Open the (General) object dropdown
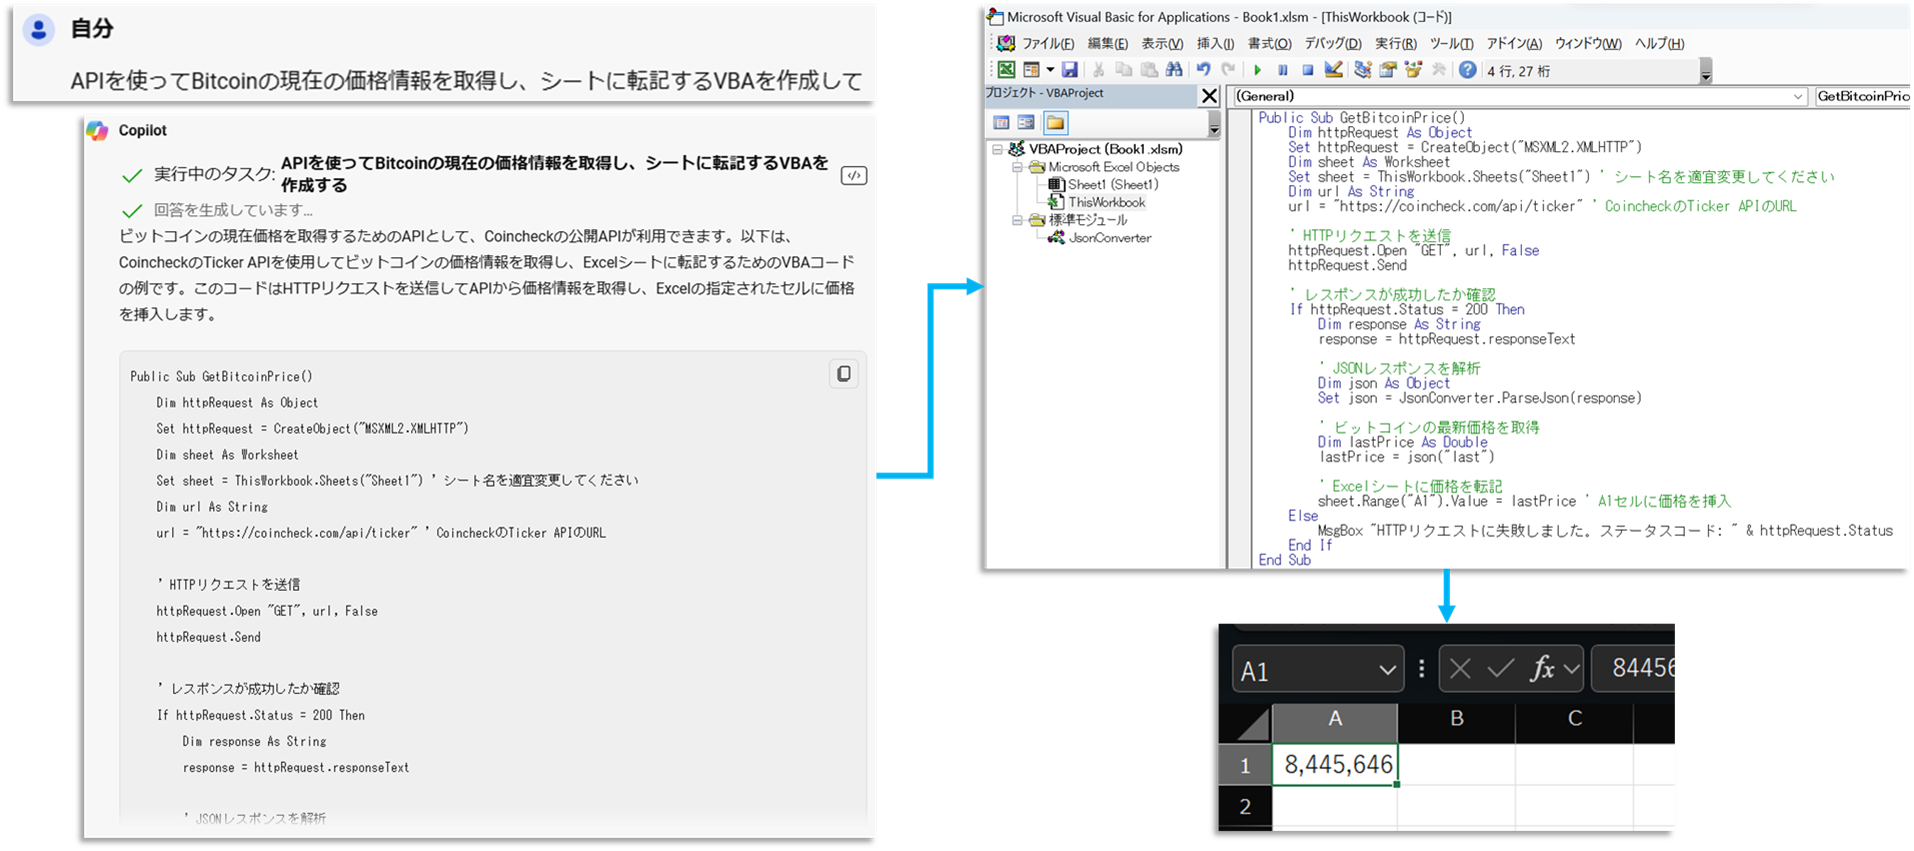The height and width of the screenshot is (851, 1914). point(1798,97)
